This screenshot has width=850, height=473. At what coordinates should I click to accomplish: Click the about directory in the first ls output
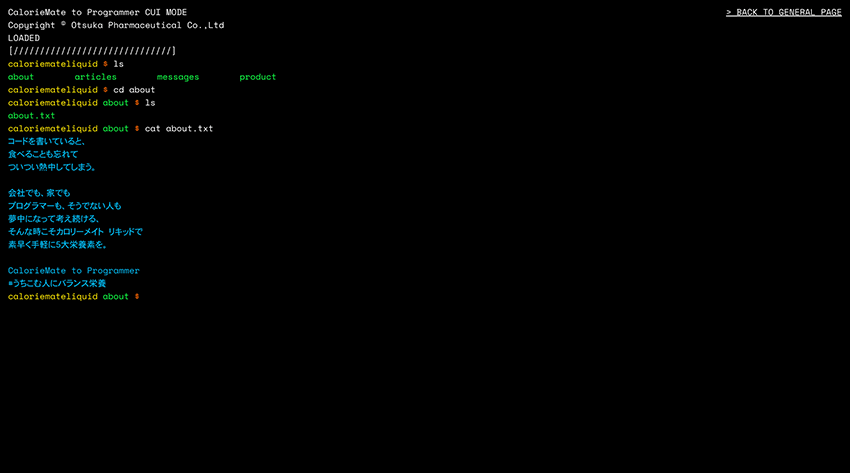coord(21,77)
